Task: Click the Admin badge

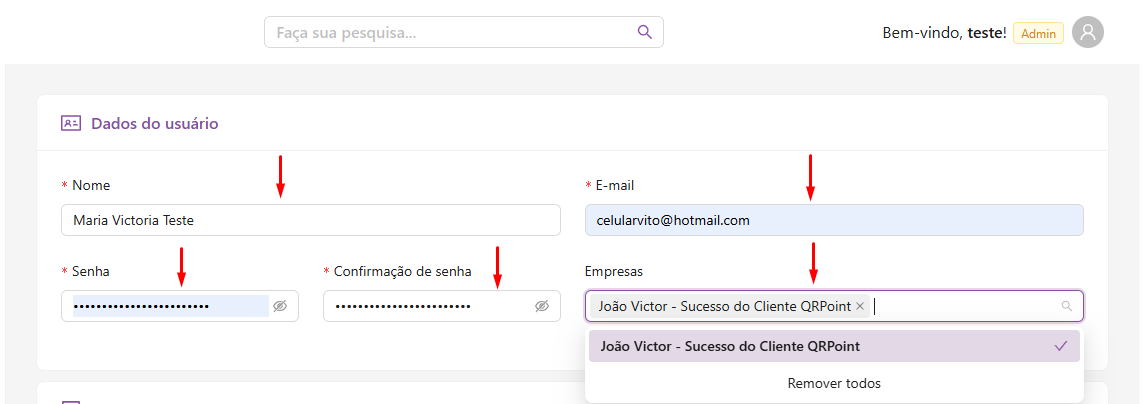Action: tap(1038, 33)
